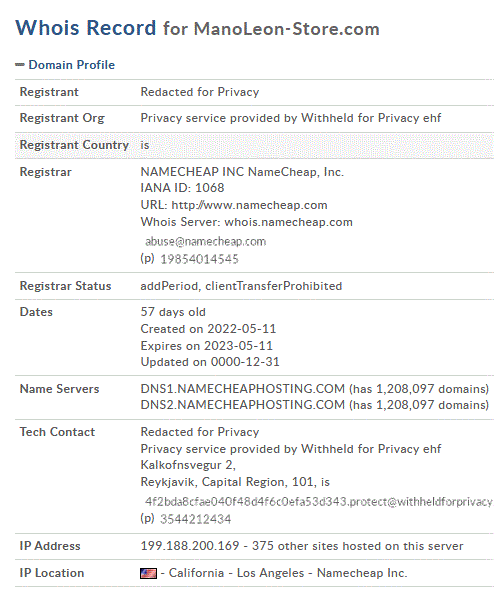Click Reykjavik, Capital Region, 101, is line
This screenshot has width=494, height=593.
point(235,482)
